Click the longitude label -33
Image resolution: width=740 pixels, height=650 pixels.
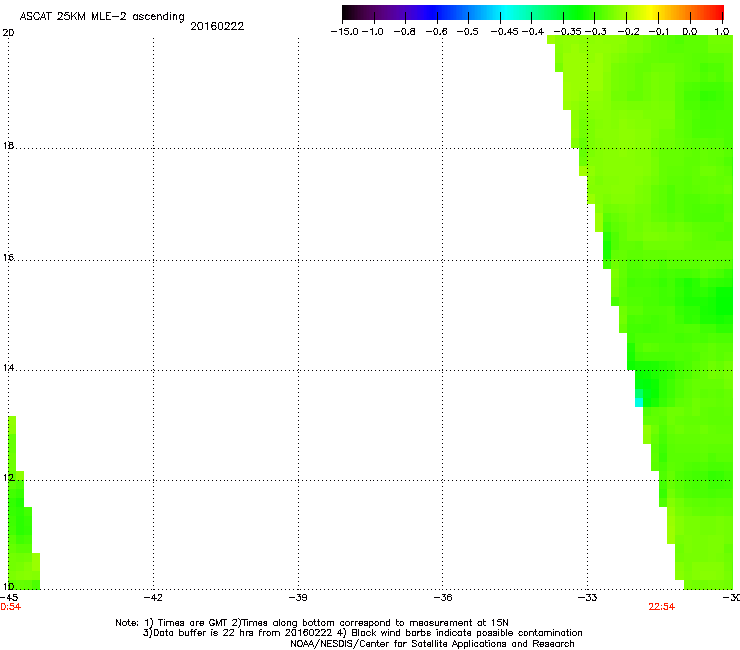click(588, 598)
